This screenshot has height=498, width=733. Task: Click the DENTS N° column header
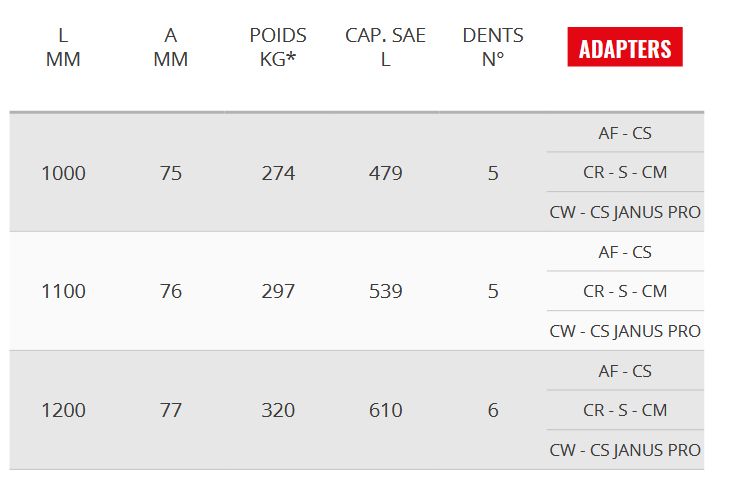point(493,47)
